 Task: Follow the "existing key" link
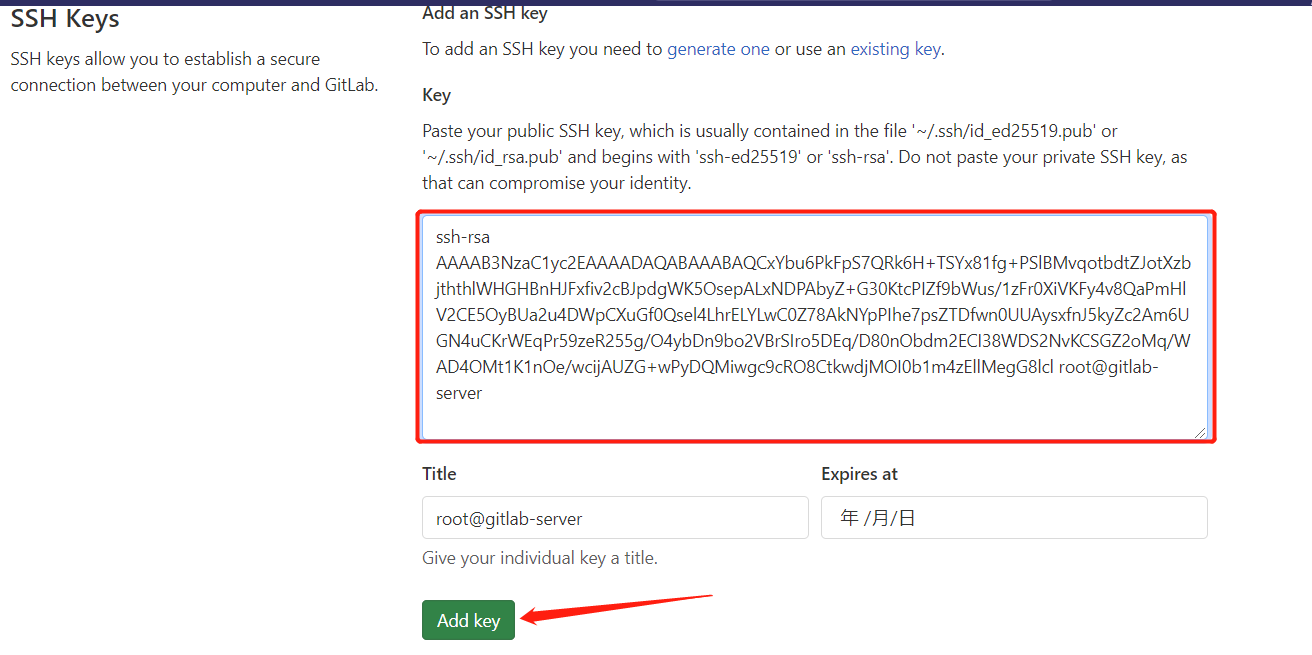click(895, 49)
